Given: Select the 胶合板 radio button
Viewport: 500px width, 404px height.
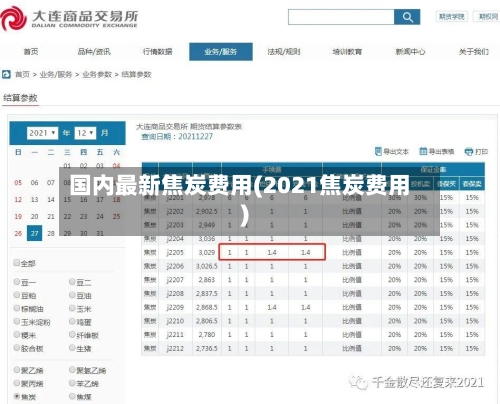Looking at the screenshot, I should point(17,348).
